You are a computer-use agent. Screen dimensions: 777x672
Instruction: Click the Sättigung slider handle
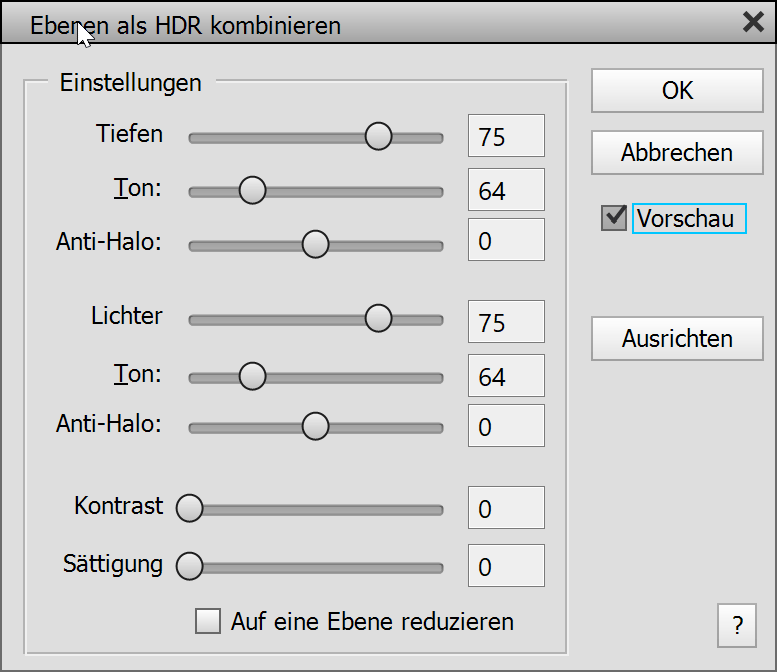click(x=189, y=567)
